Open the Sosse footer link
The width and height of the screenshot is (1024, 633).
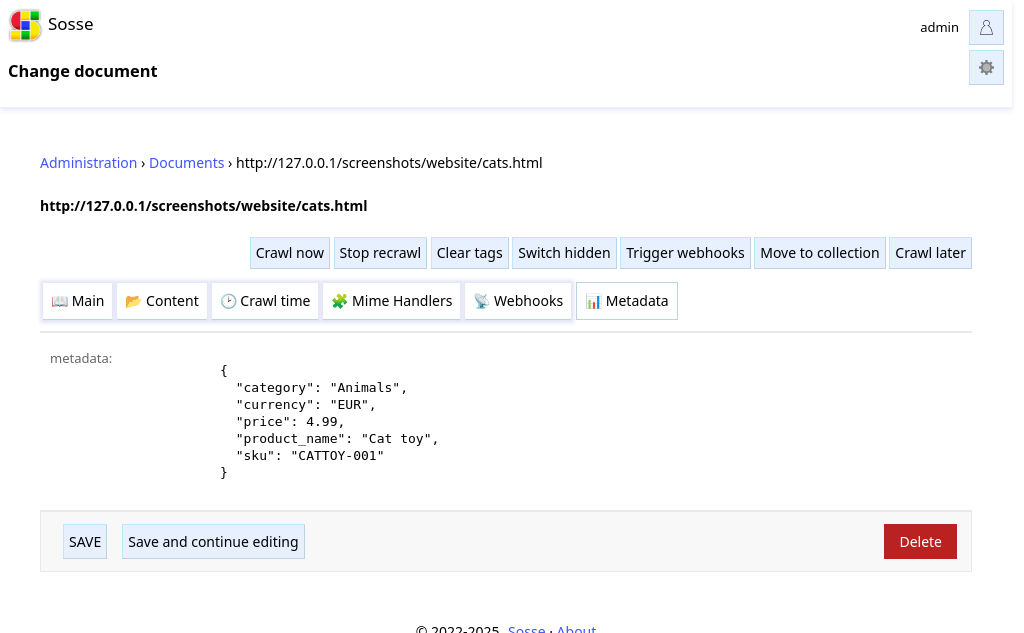click(x=526, y=629)
